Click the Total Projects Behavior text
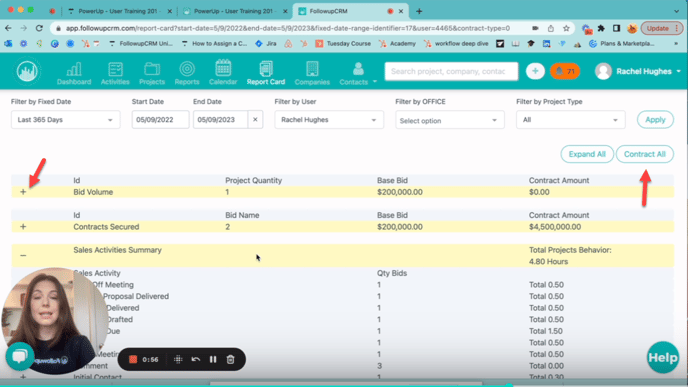Image resolution: width=688 pixels, height=387 pixels. click(570, 250)
